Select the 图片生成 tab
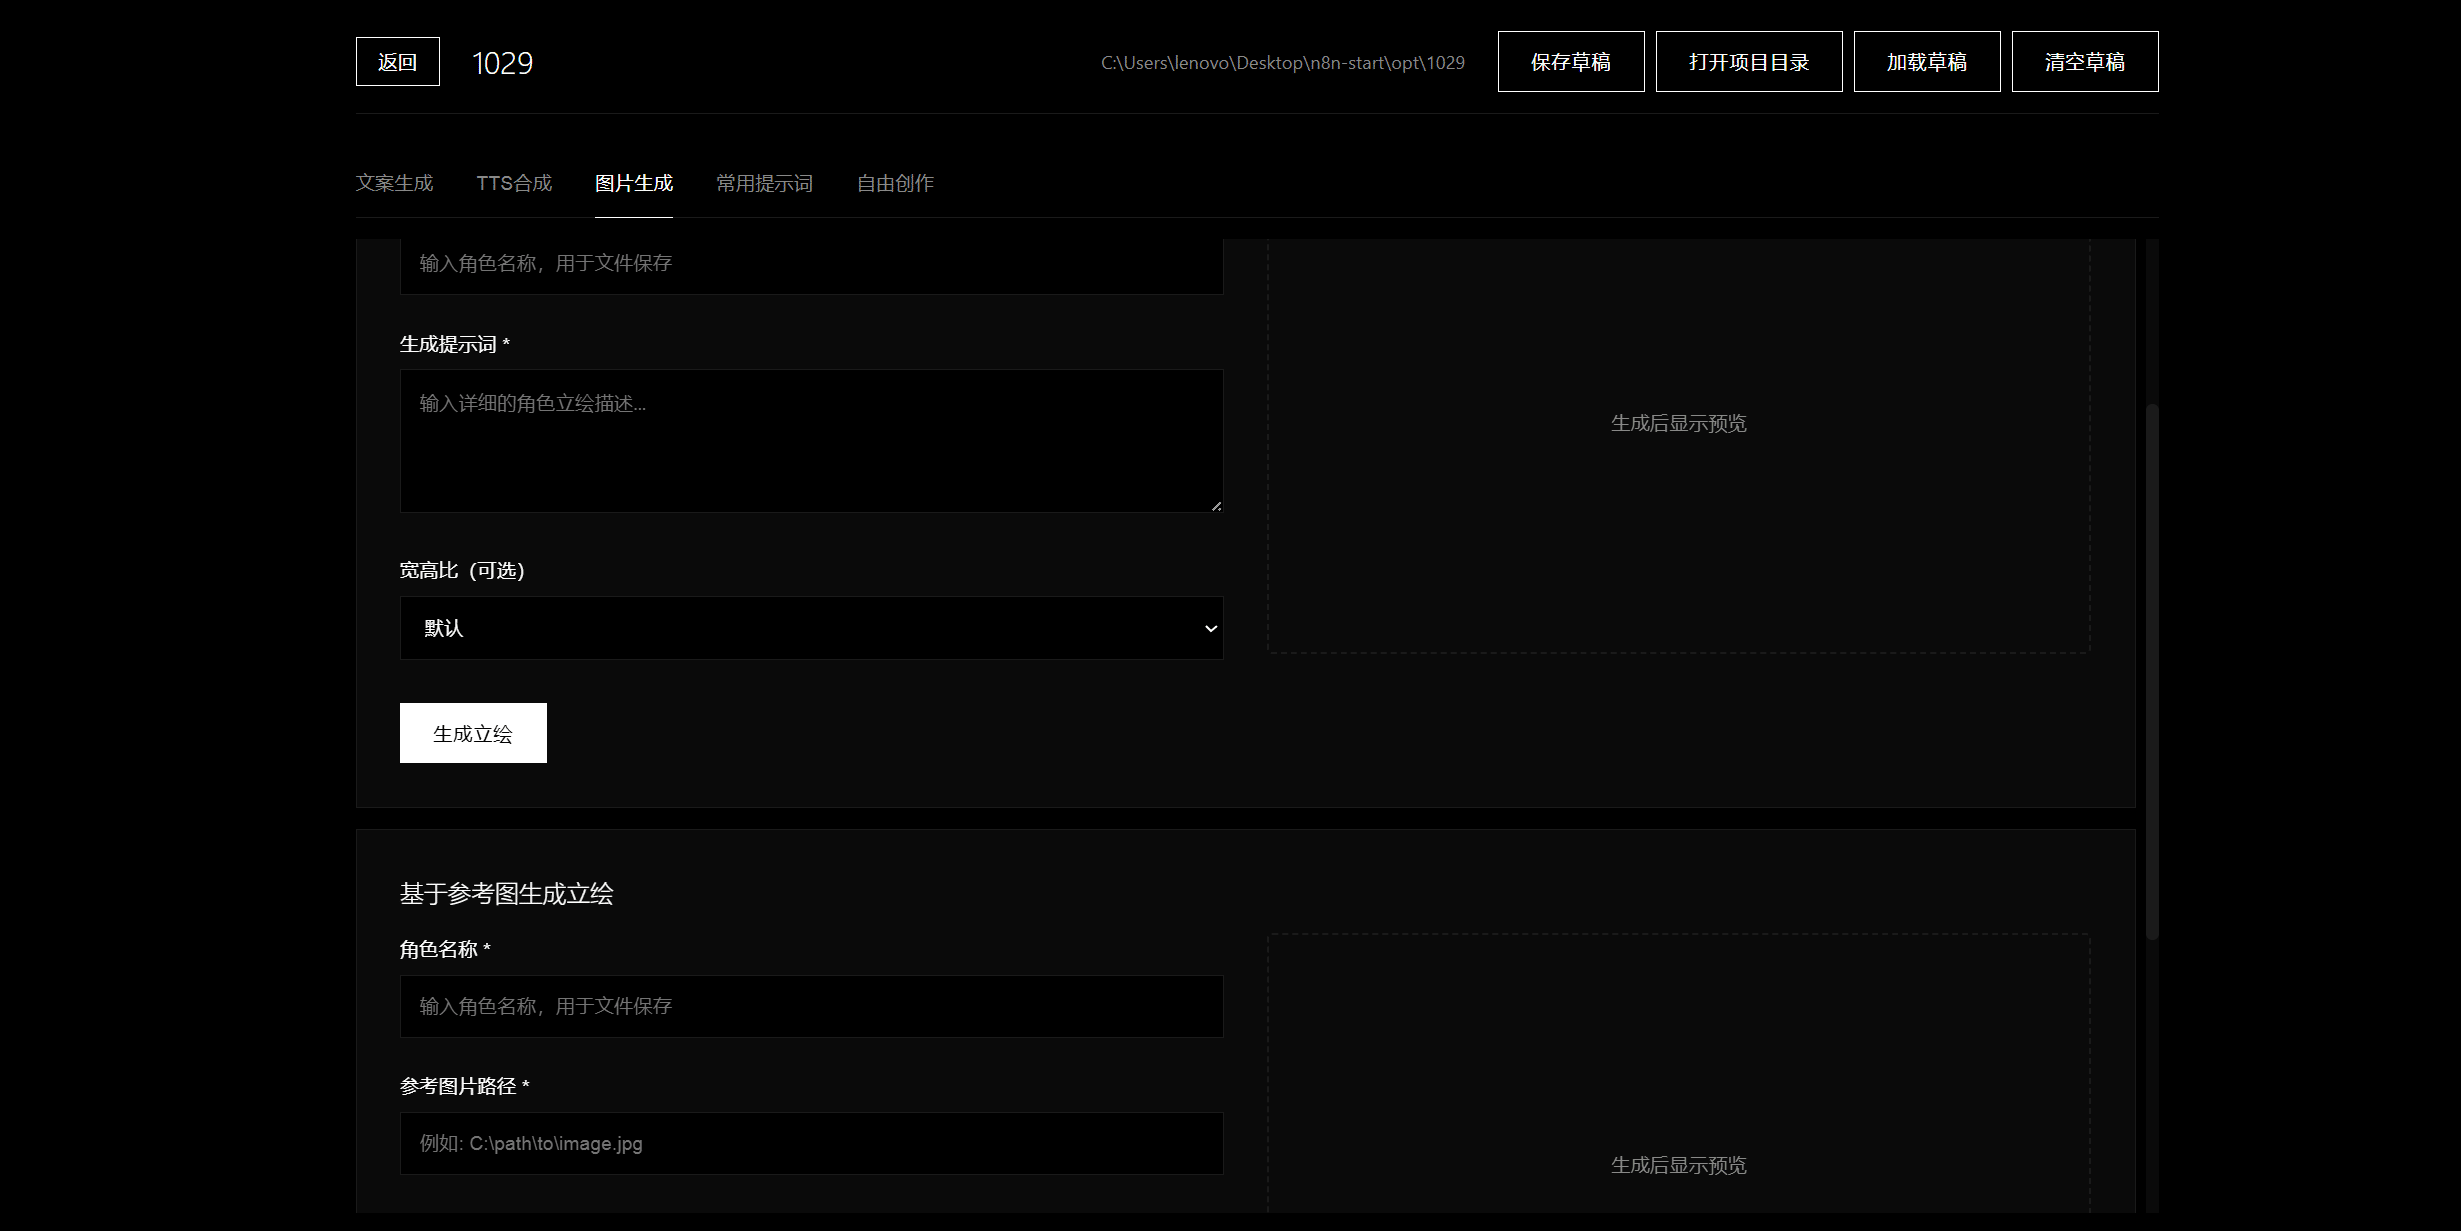 click(634, 183)
